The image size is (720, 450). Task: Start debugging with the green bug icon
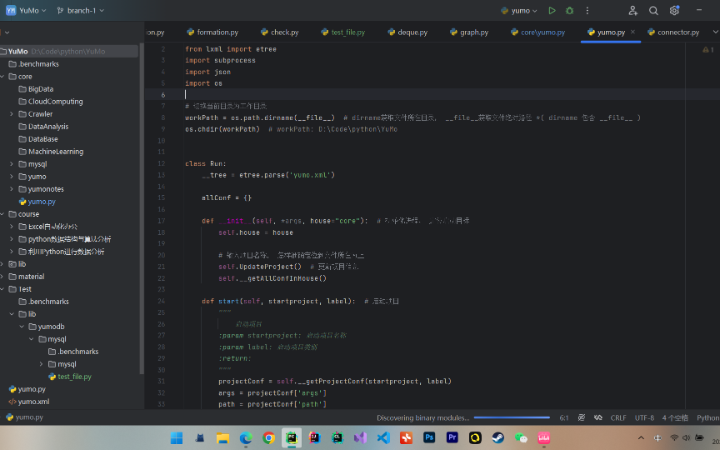(x=569, y=11)
